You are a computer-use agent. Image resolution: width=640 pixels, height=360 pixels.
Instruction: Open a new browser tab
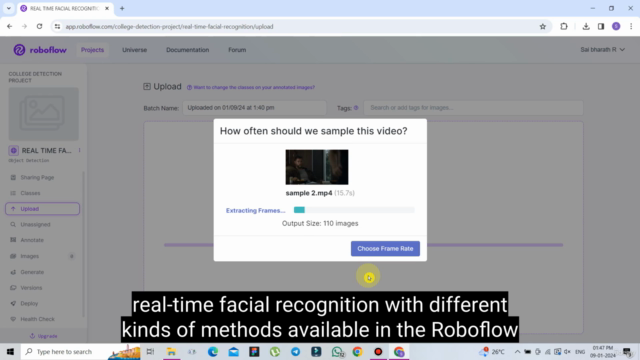point(122,8)
